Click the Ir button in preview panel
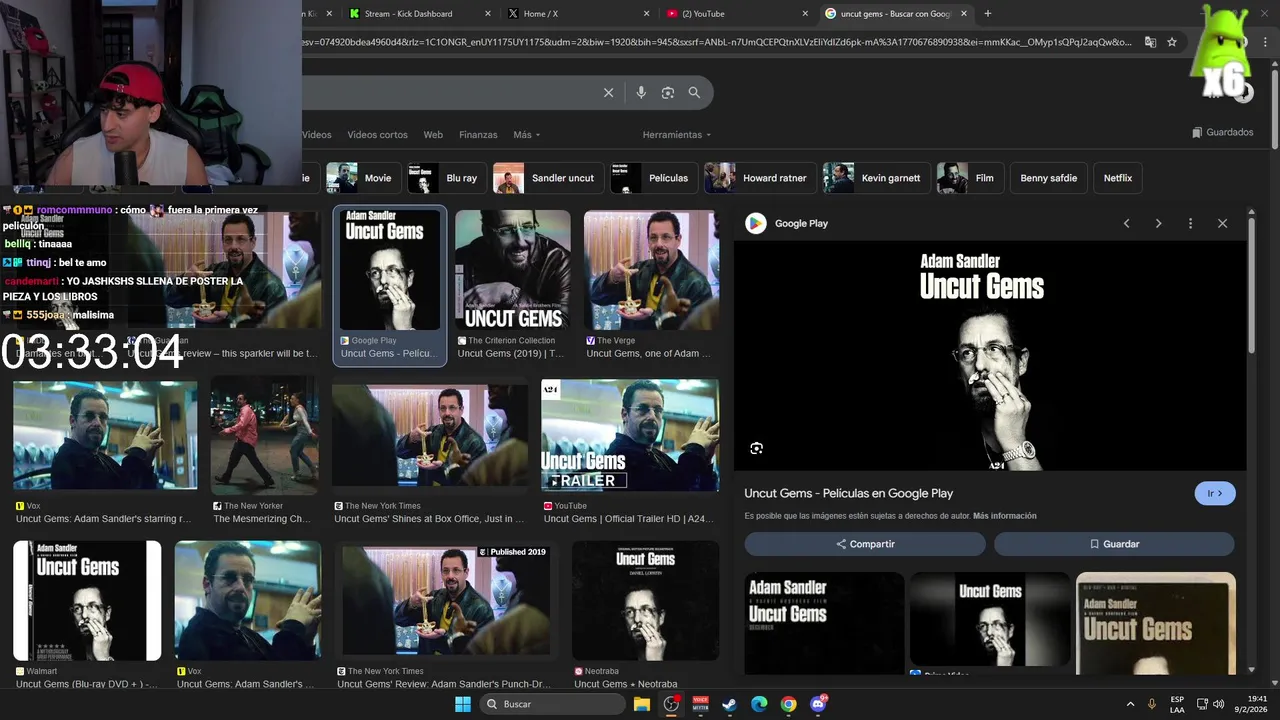Viewport: 1280px width, 720px height. pyautogui.click(x=1215, y=493)
